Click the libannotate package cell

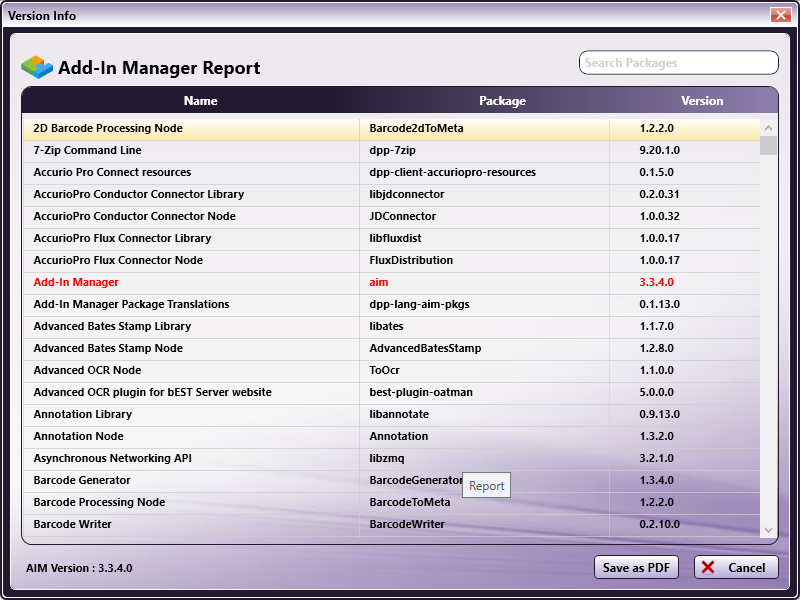[484, 414]
